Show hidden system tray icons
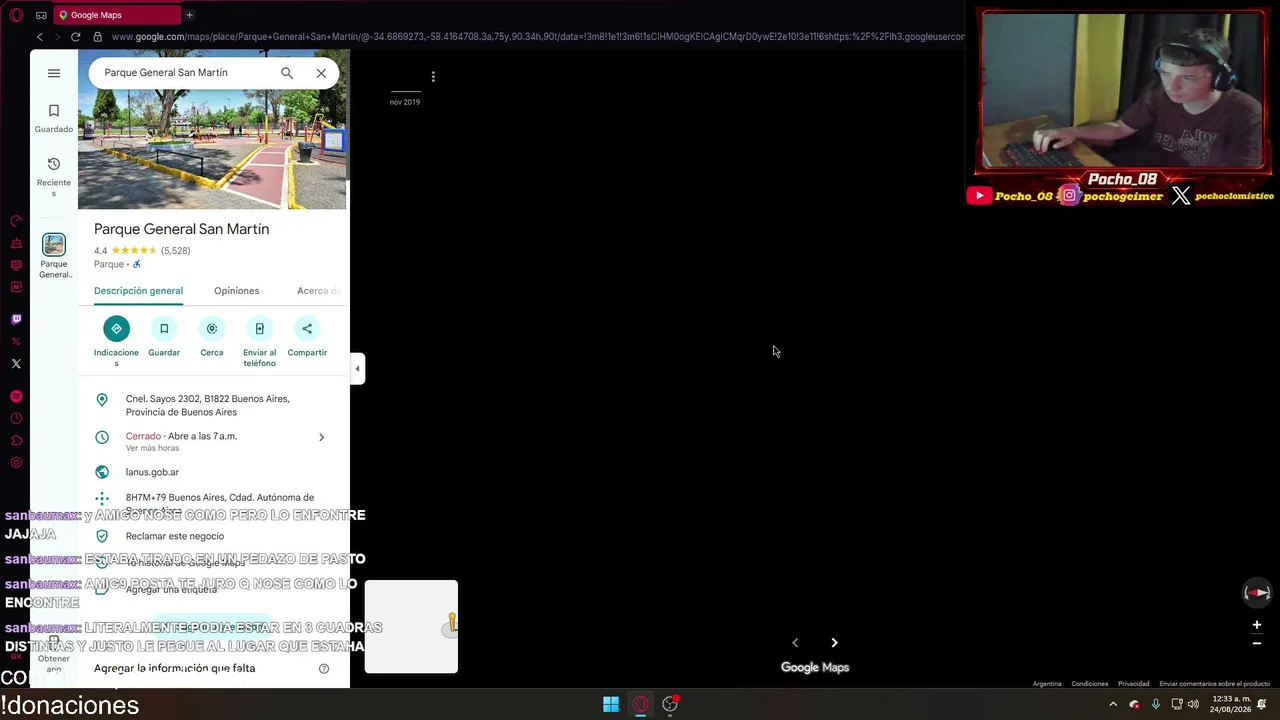This screenshot has height=720, width=1280. click(x=1113, y=705)
